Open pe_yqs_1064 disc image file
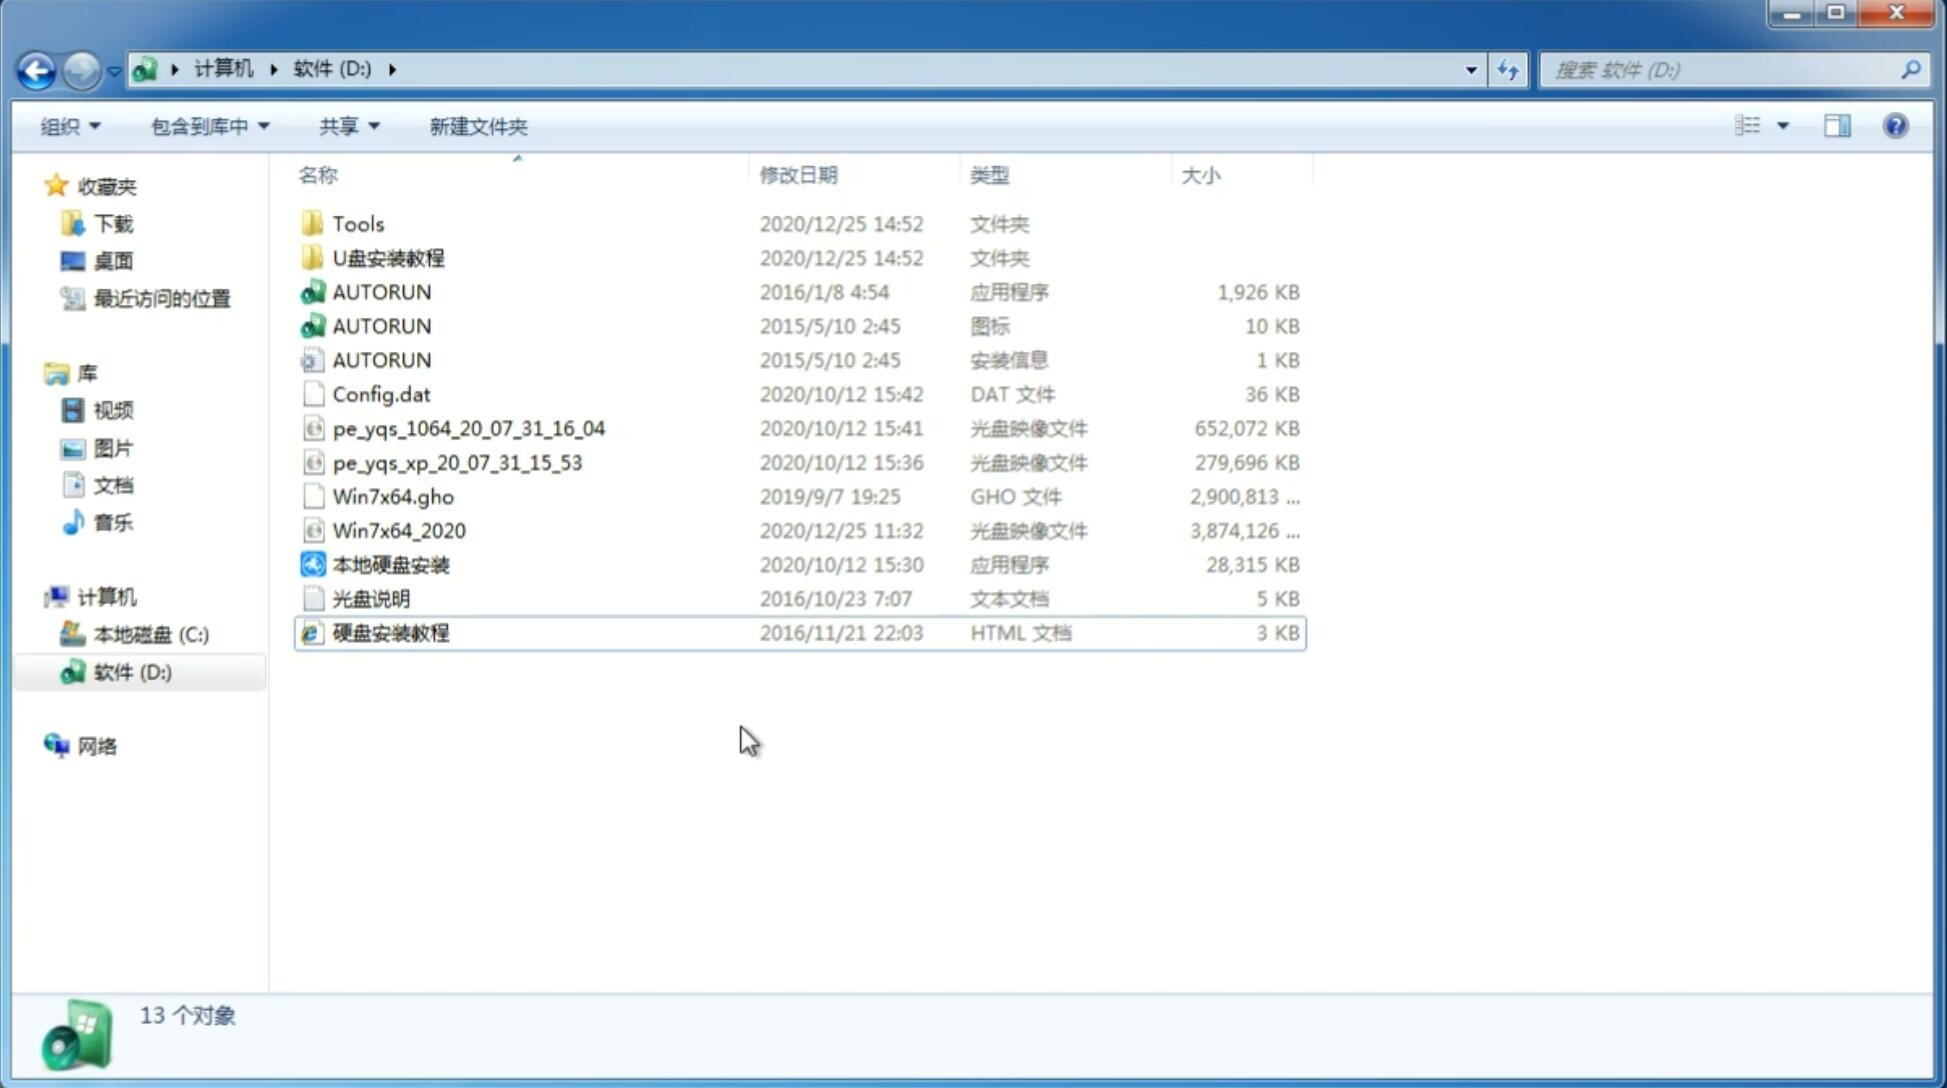 (x=469, y=428)
